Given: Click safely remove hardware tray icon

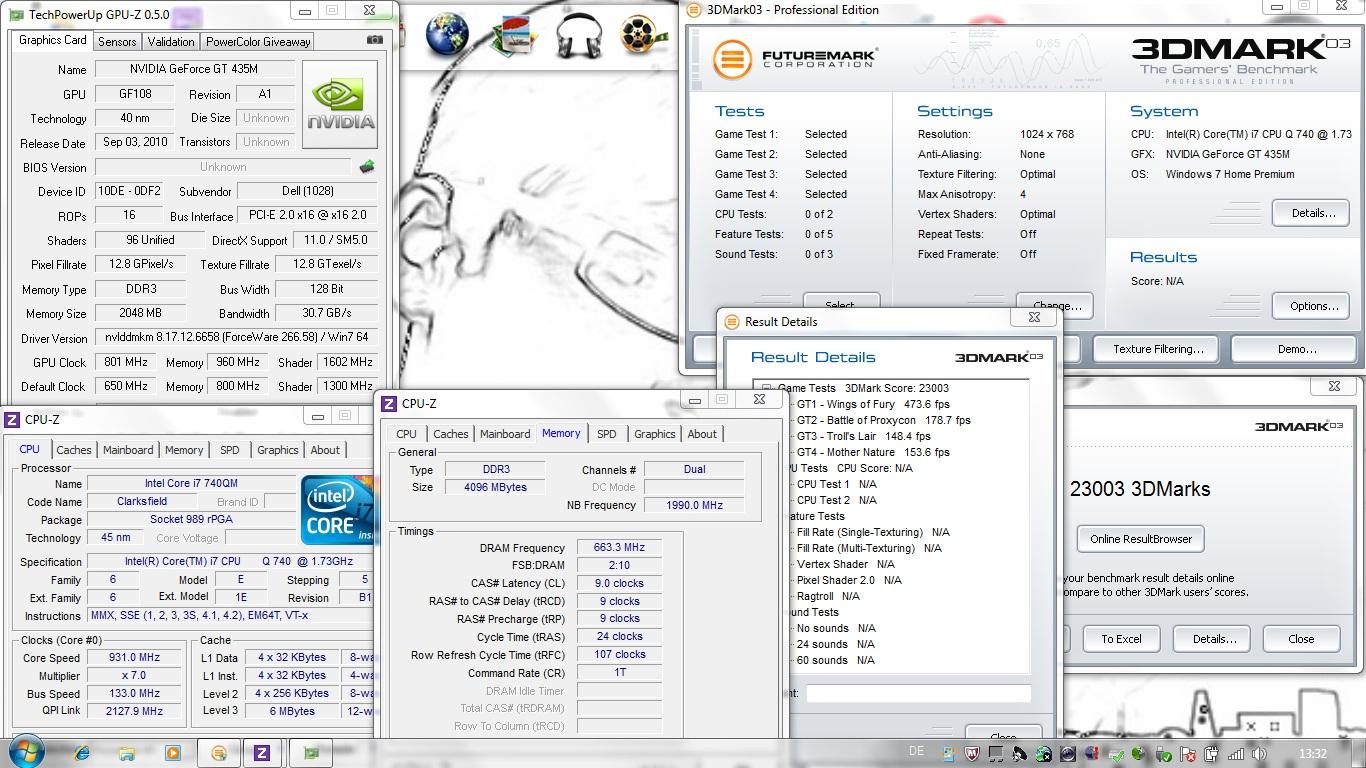Looking at the screenshot, I should coord(1163,755).
